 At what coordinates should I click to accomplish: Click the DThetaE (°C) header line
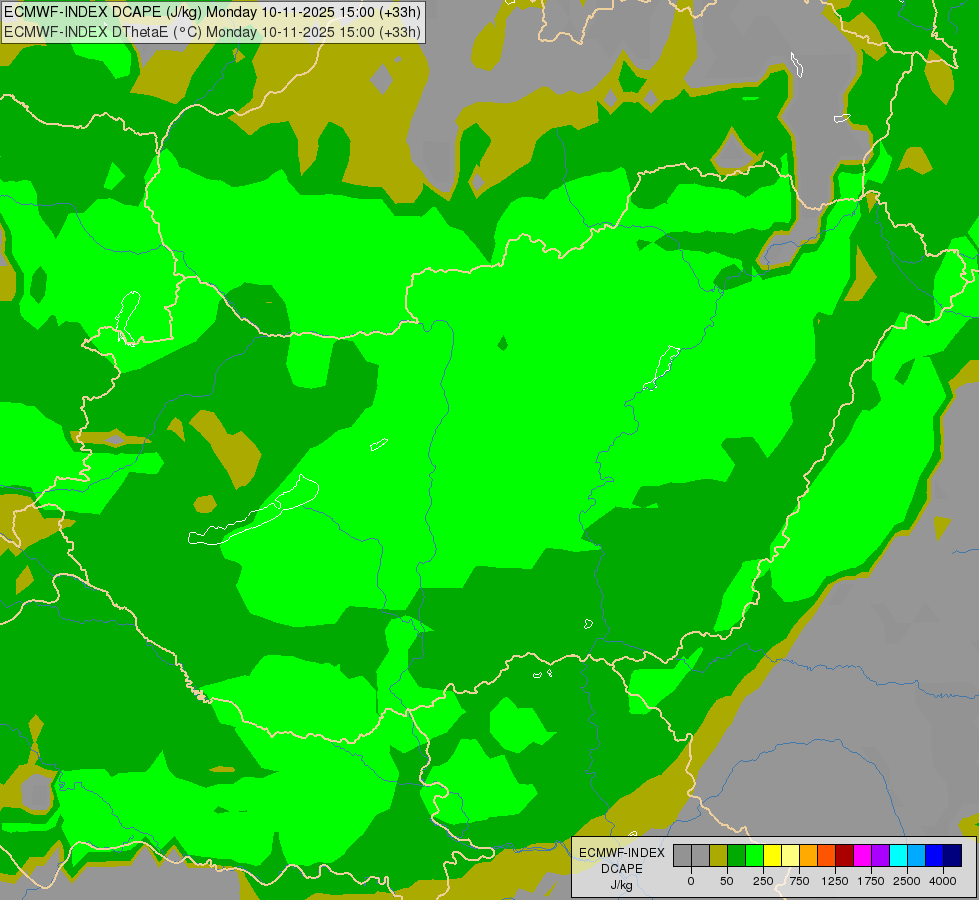pos(212,32)
